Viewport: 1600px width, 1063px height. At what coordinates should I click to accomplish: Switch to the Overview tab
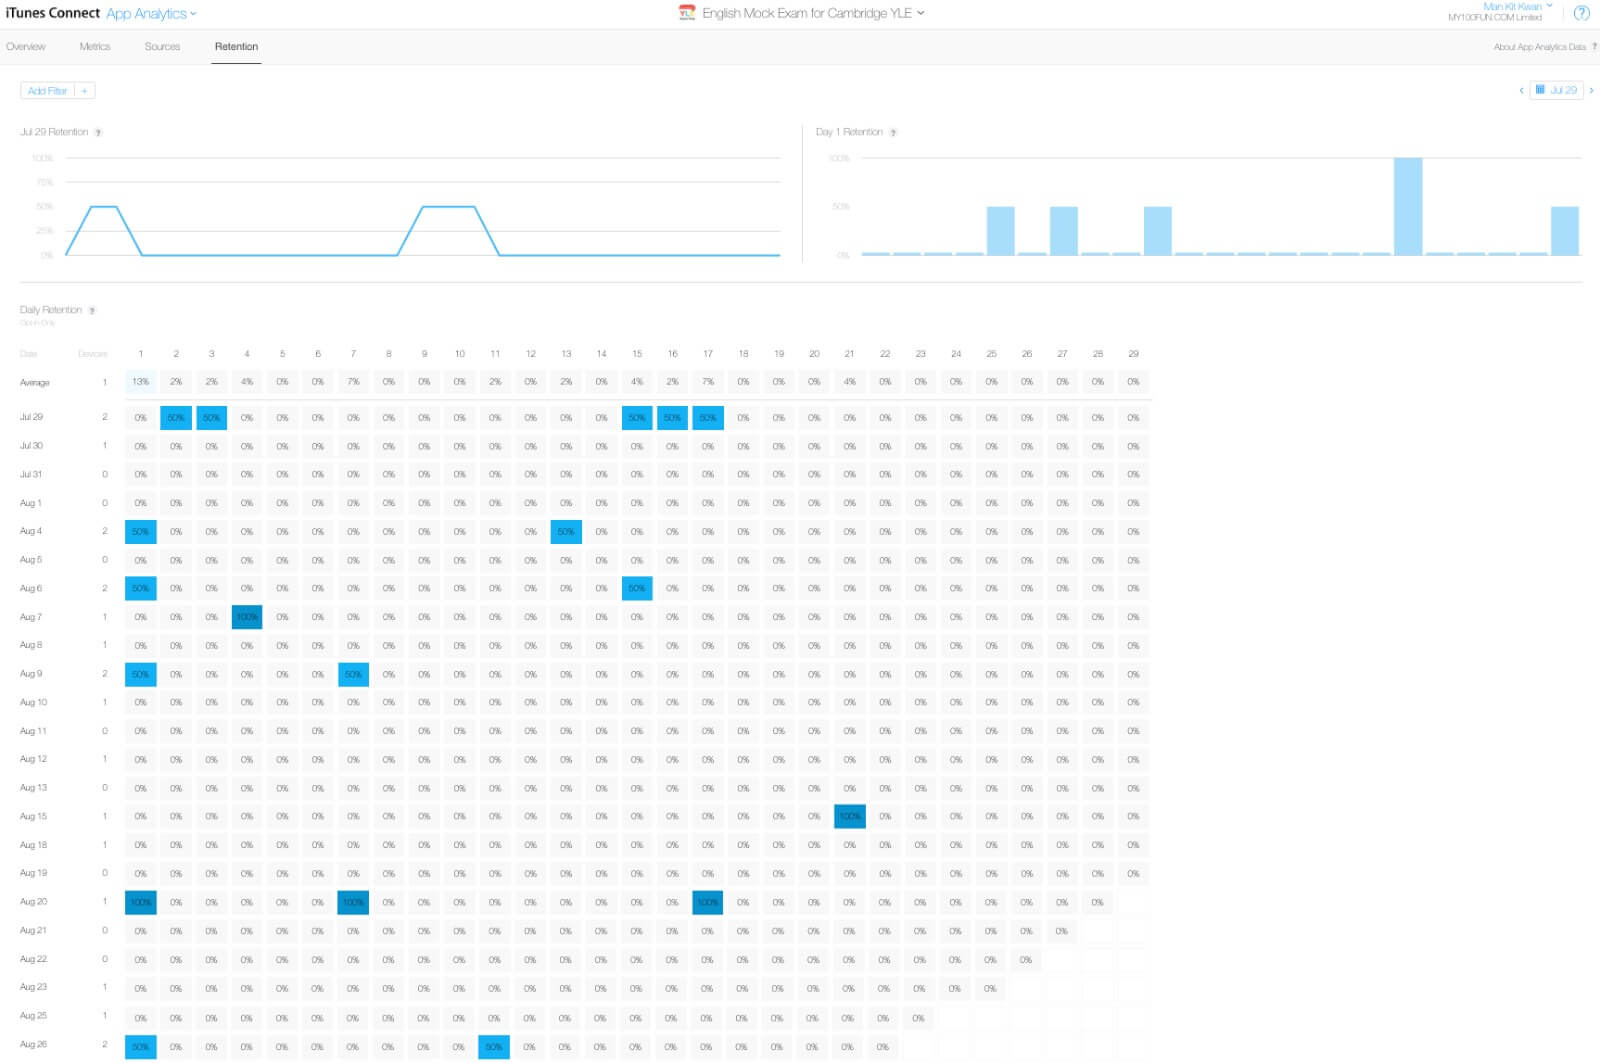tap(26, 47)
